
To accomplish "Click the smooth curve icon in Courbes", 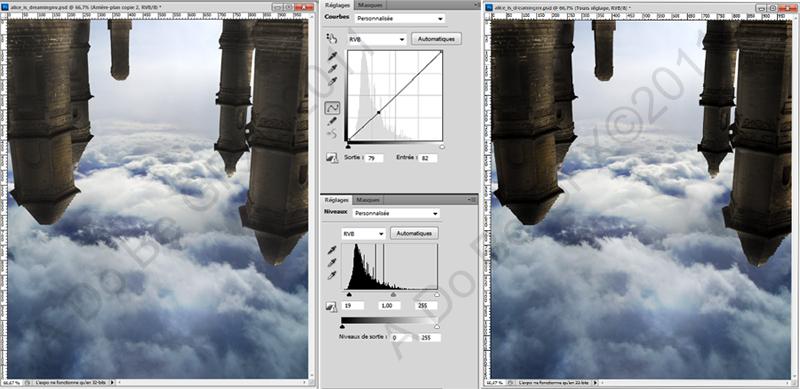I will [x=332, y=134].
